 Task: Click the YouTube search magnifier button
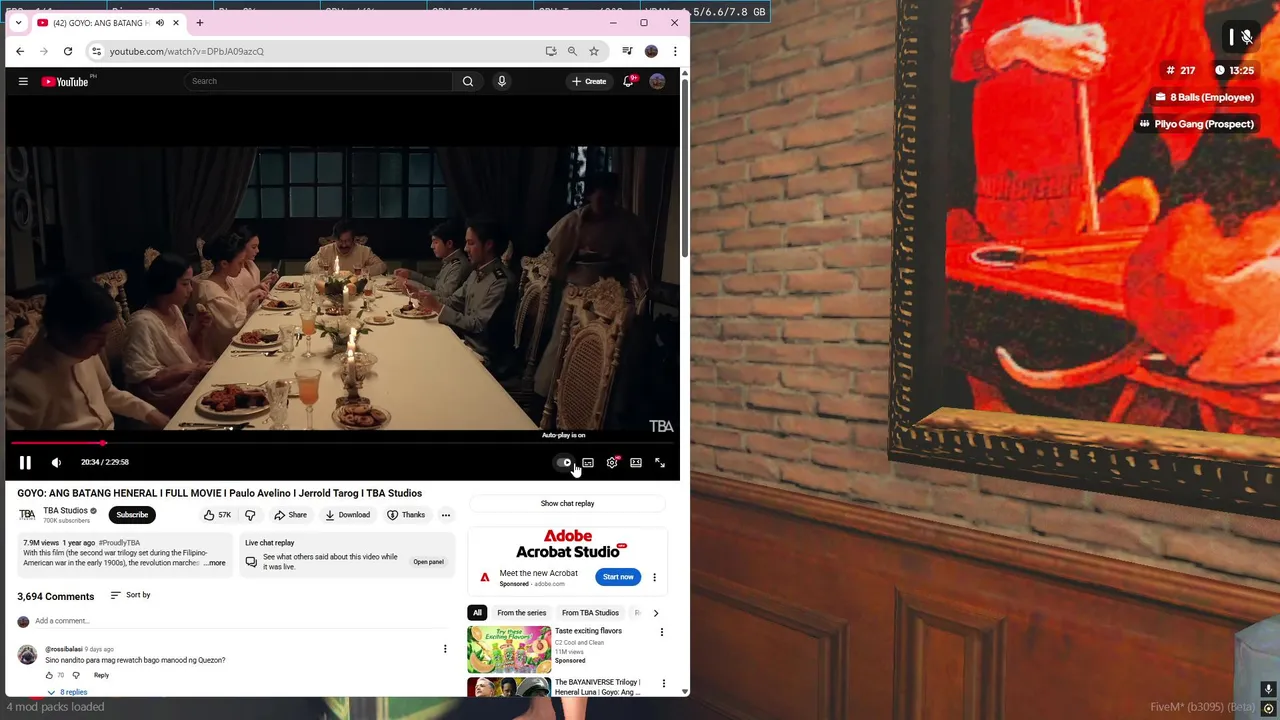point(467,81)
